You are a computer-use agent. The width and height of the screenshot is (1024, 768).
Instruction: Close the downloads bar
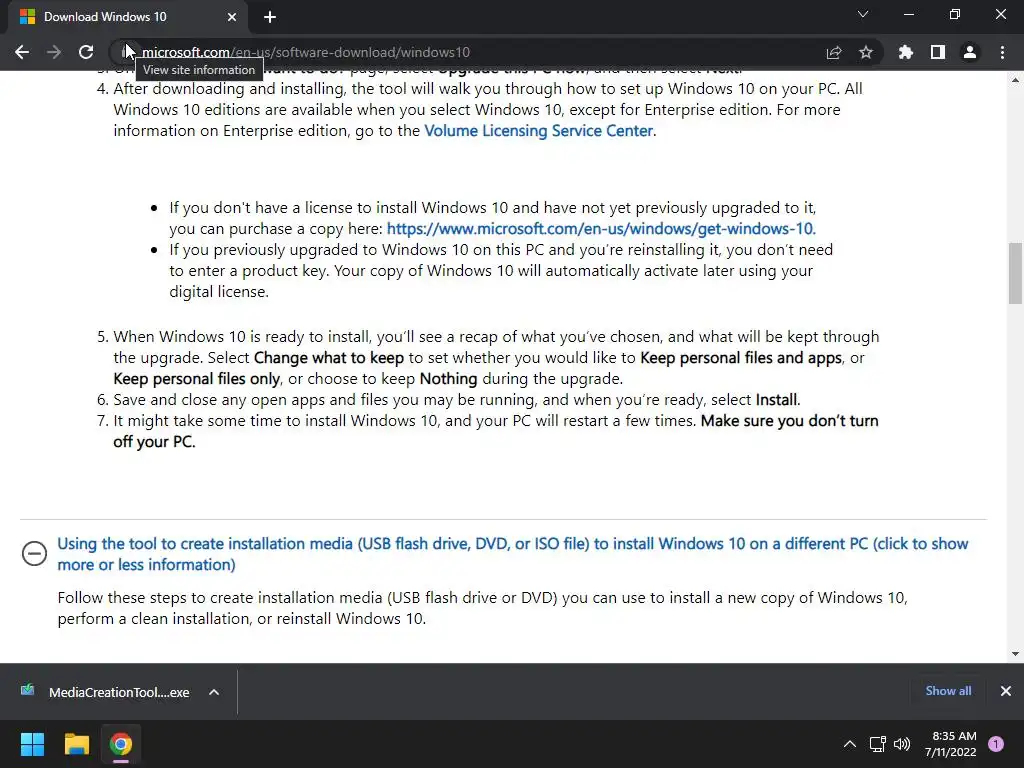pos(1006,691)
